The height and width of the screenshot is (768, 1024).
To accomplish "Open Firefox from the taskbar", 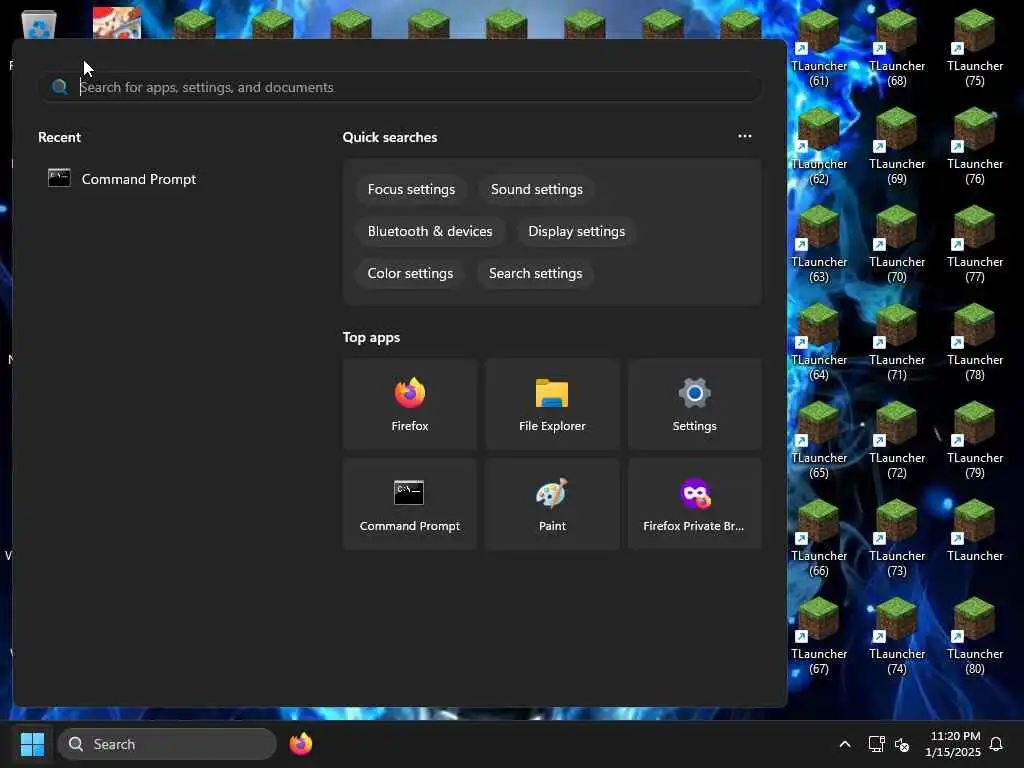I will pyautogui.click(x=300, y=744).
